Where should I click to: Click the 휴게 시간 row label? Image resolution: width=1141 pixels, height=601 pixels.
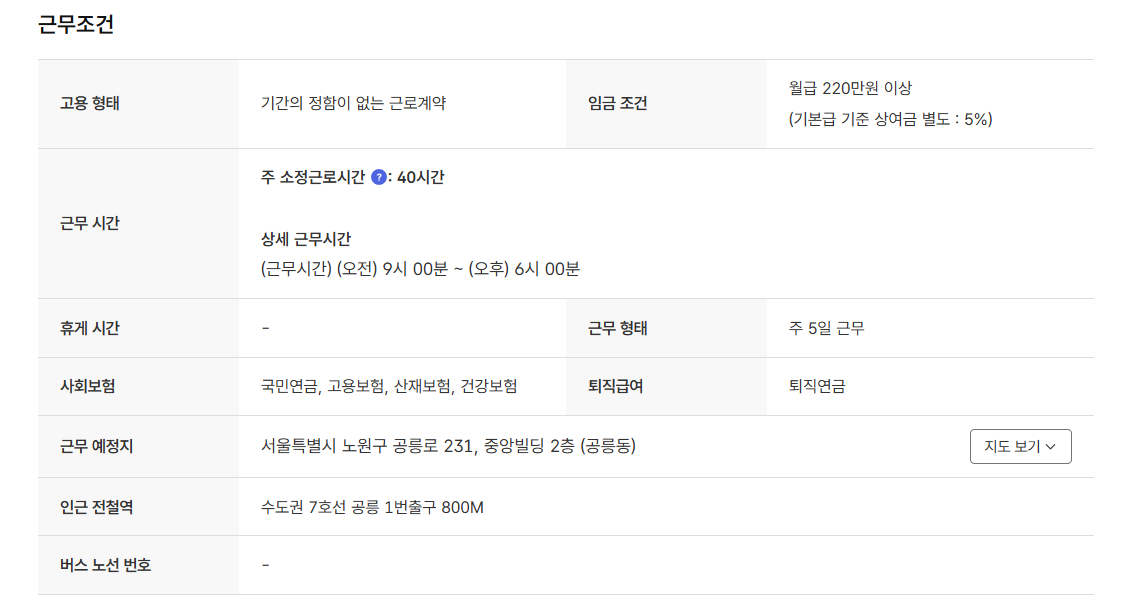click(x=82, y=327)
